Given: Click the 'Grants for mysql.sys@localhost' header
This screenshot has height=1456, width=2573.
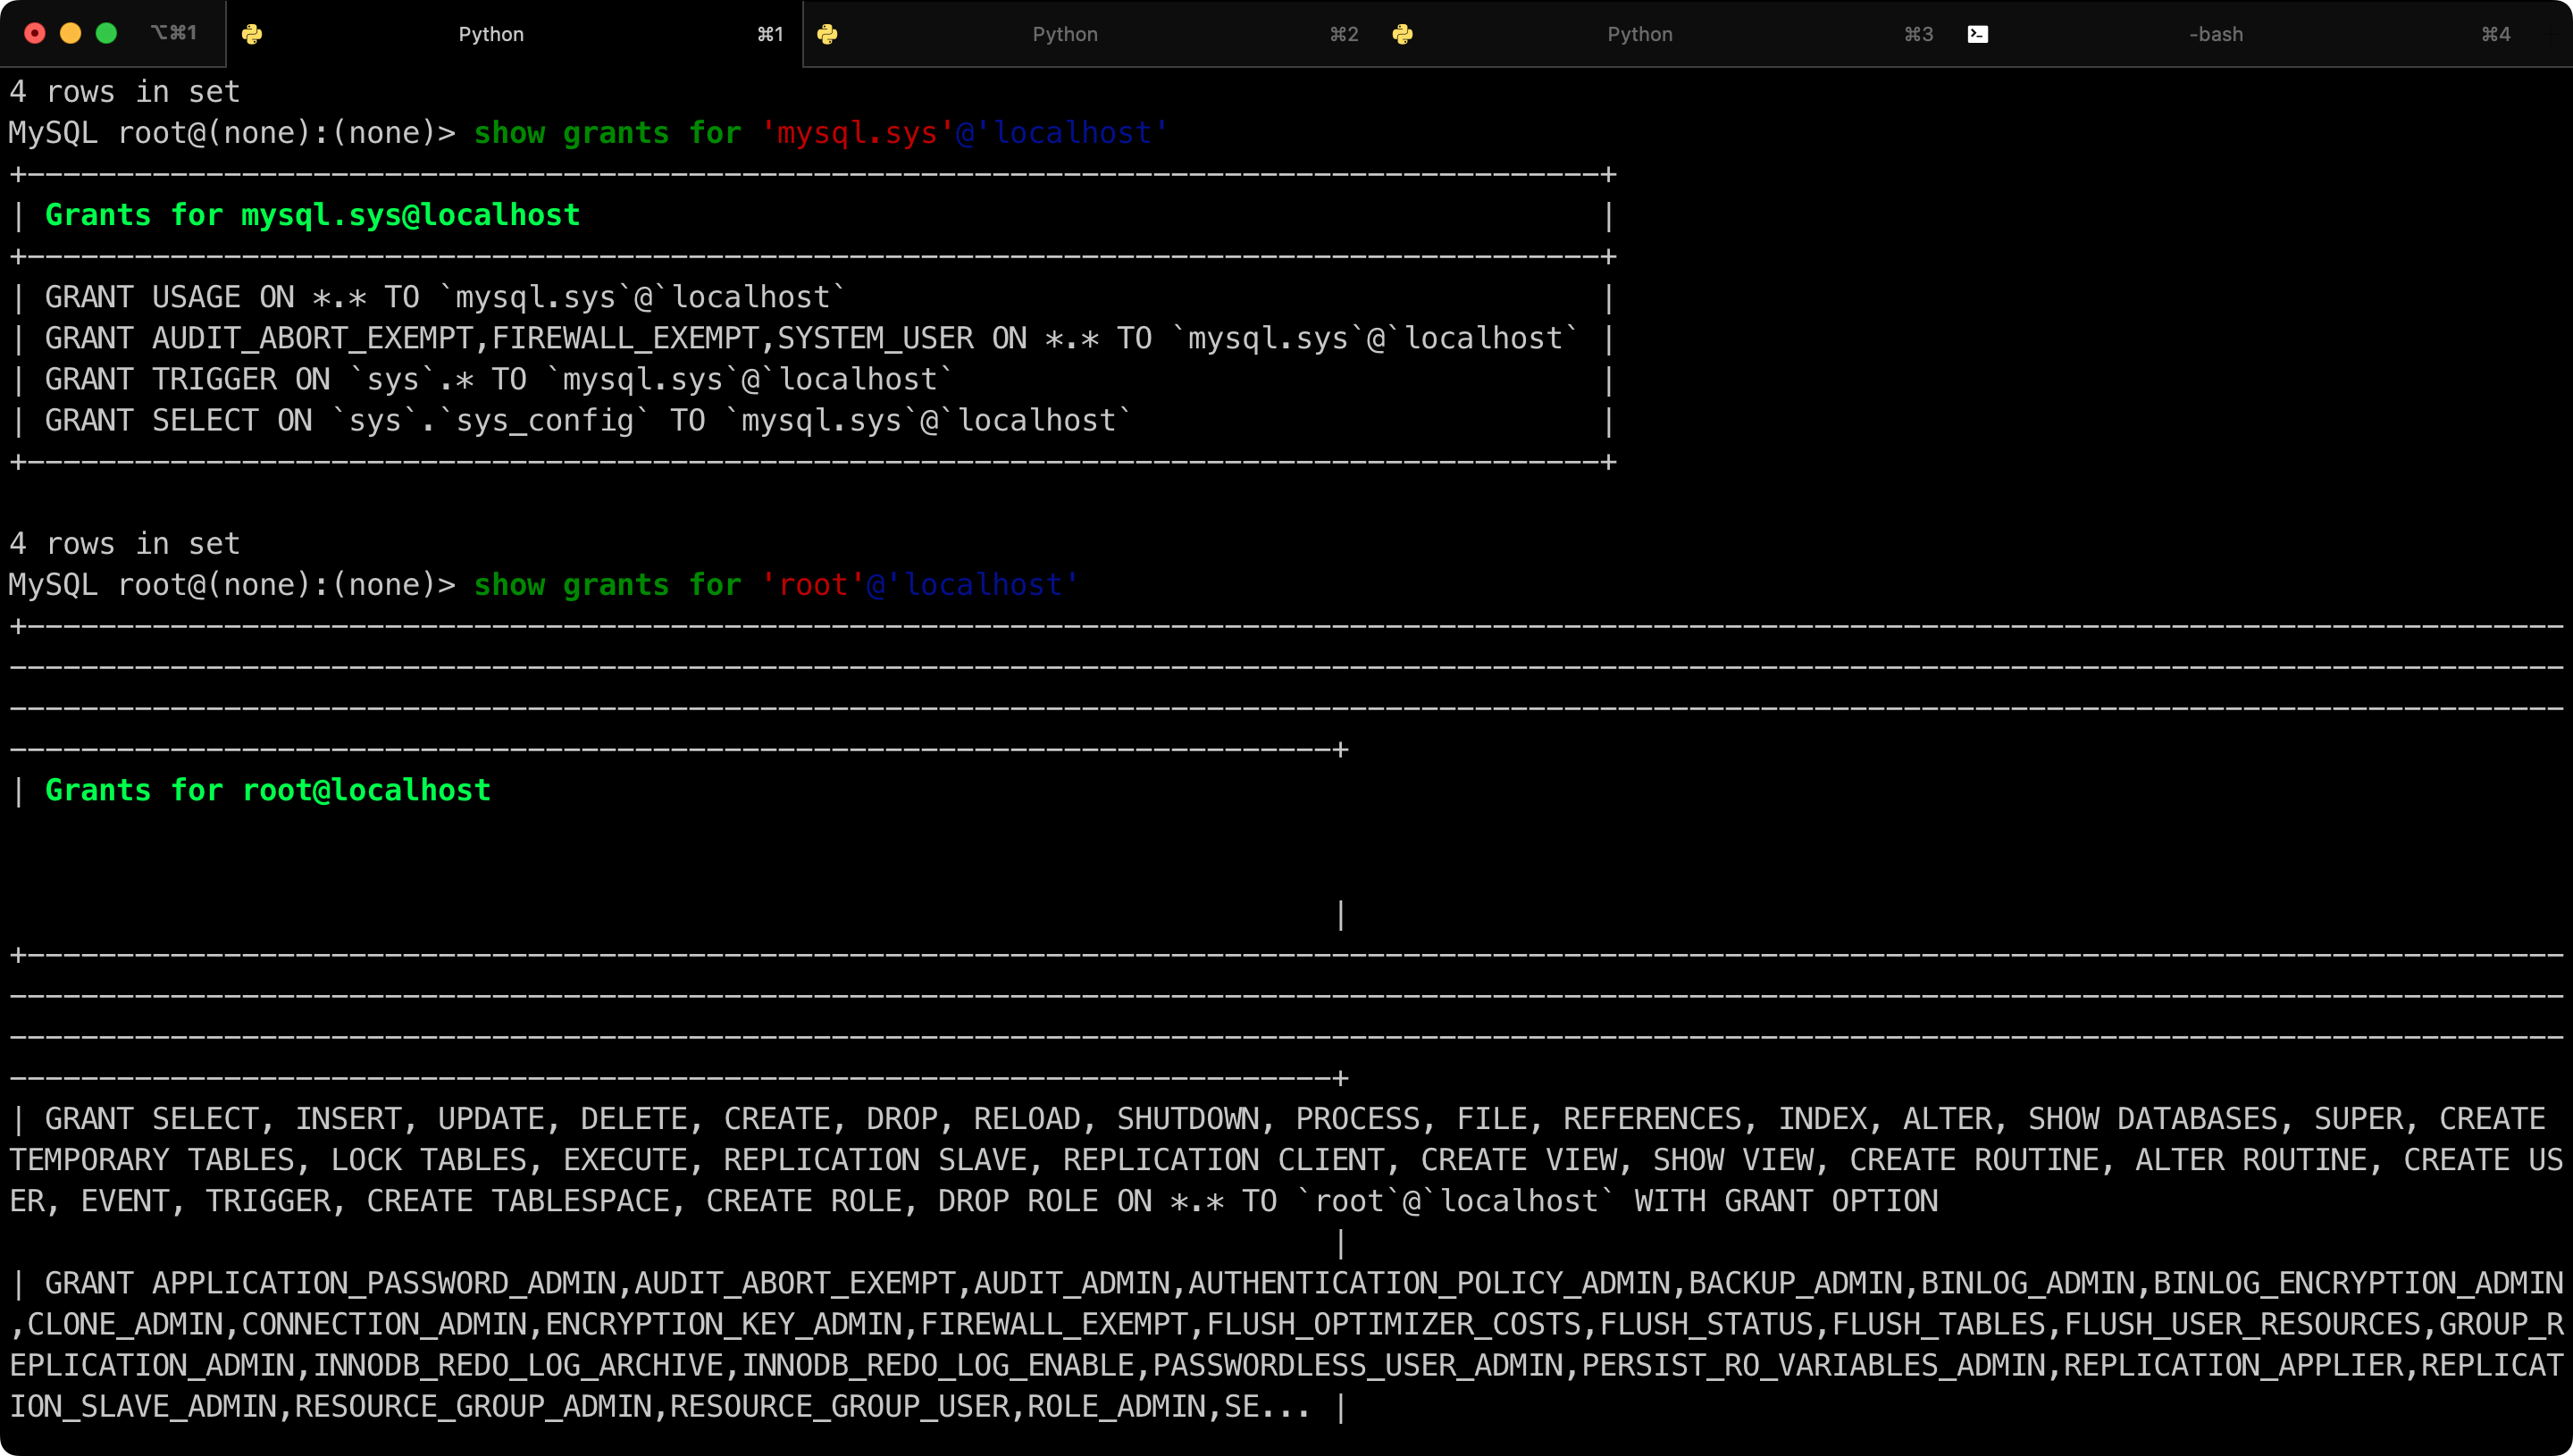Looking at the screenshot, I should click(312, 215).
